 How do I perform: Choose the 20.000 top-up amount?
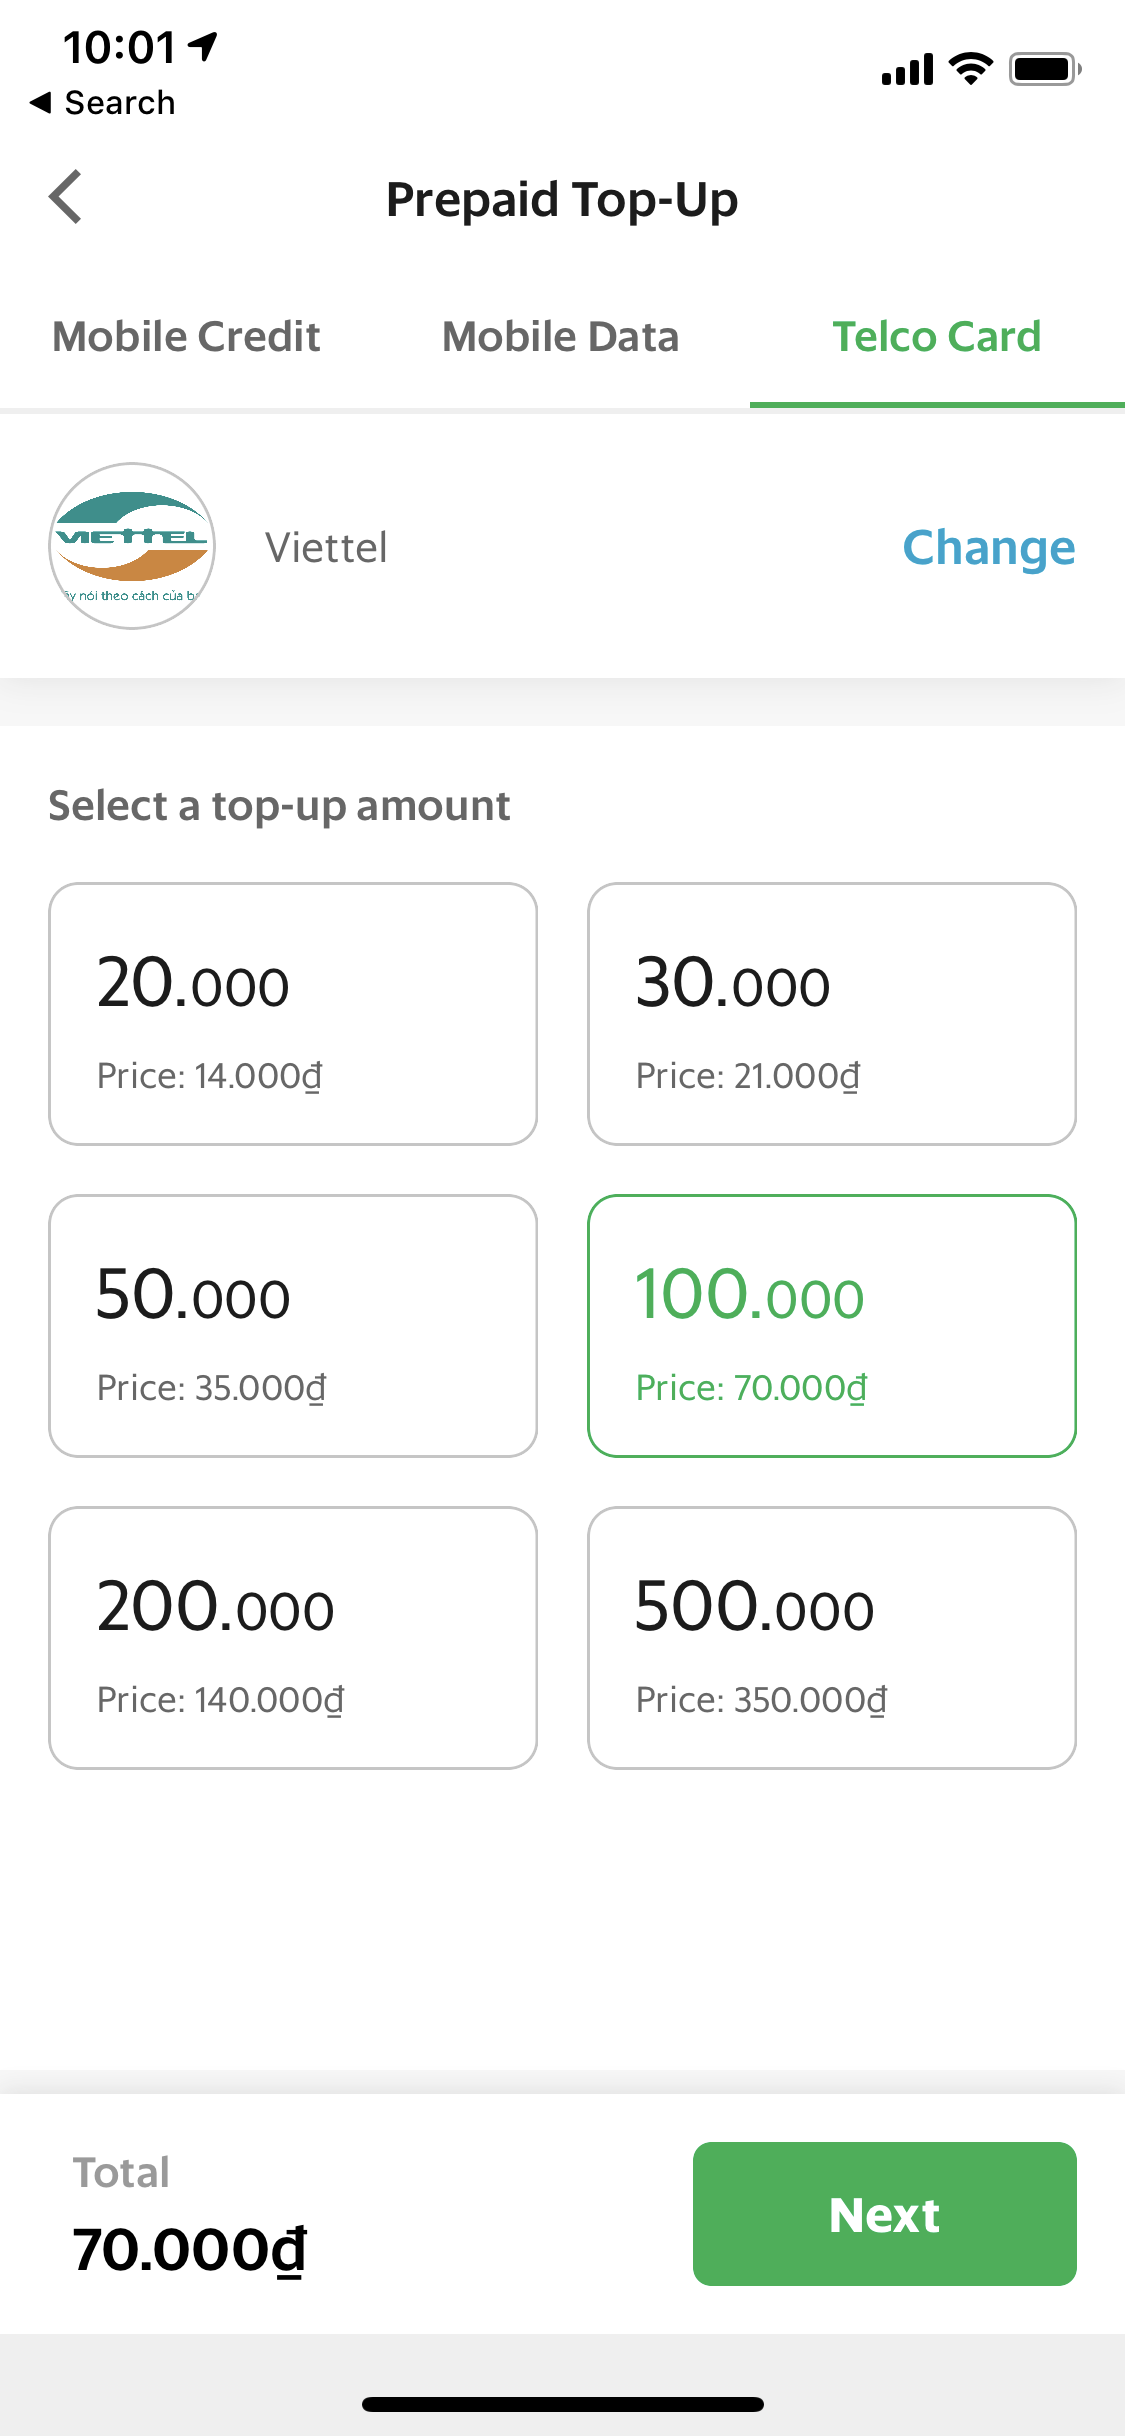coord(293,1014)
